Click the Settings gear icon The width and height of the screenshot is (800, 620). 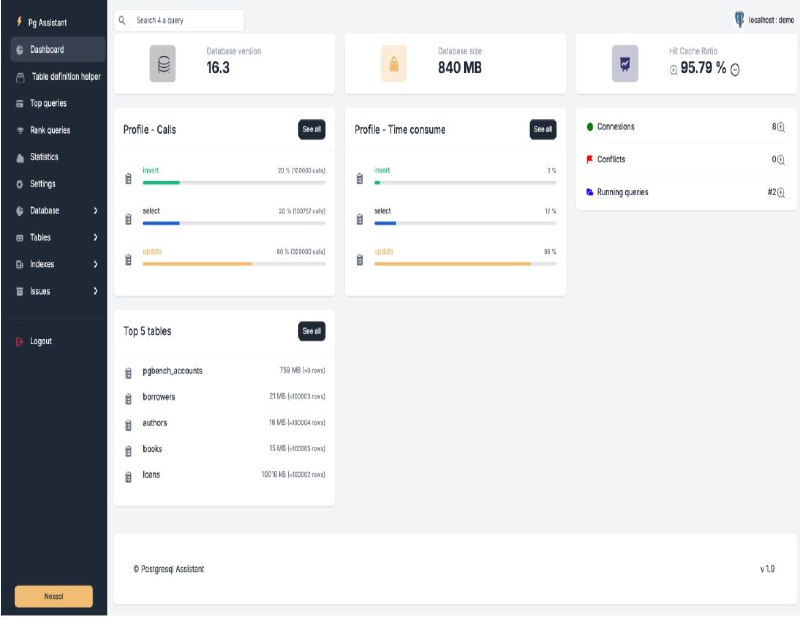pos(19,184)
